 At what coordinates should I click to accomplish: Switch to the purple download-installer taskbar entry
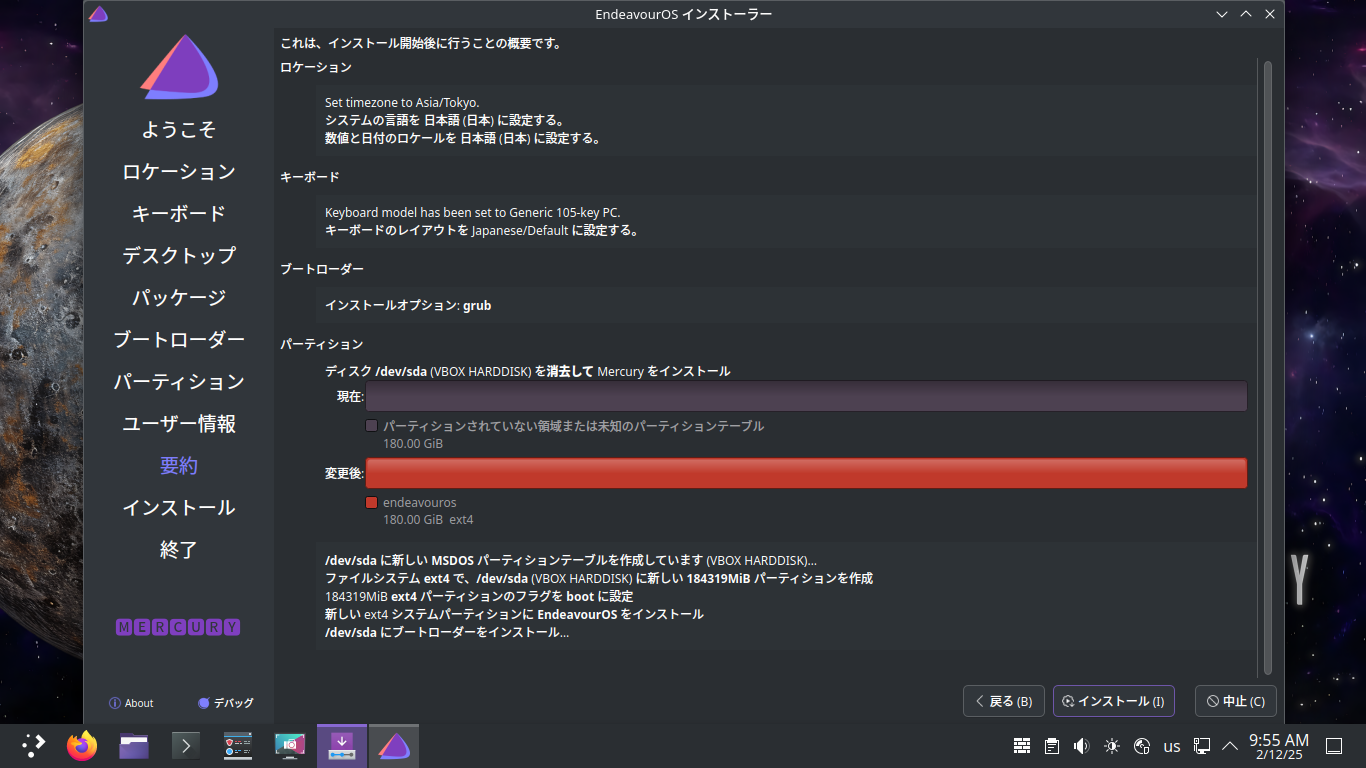pos(342,745)
